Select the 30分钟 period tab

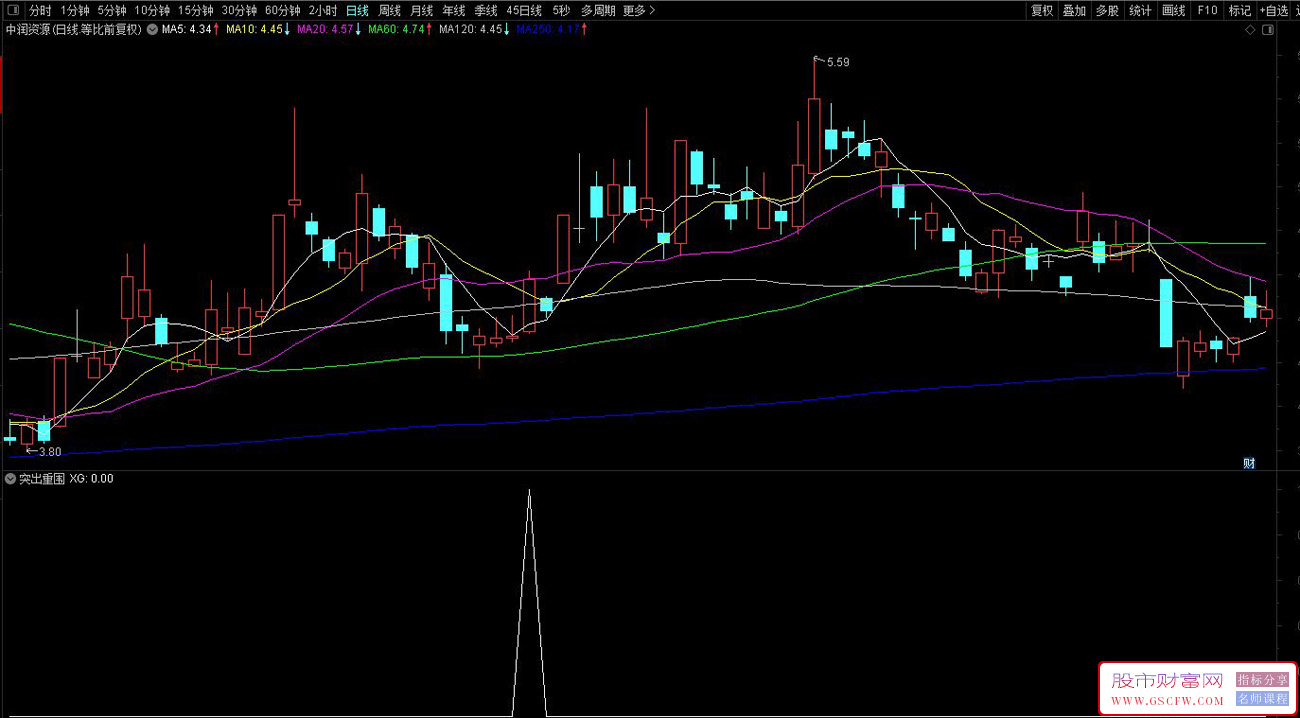(240, 10)
